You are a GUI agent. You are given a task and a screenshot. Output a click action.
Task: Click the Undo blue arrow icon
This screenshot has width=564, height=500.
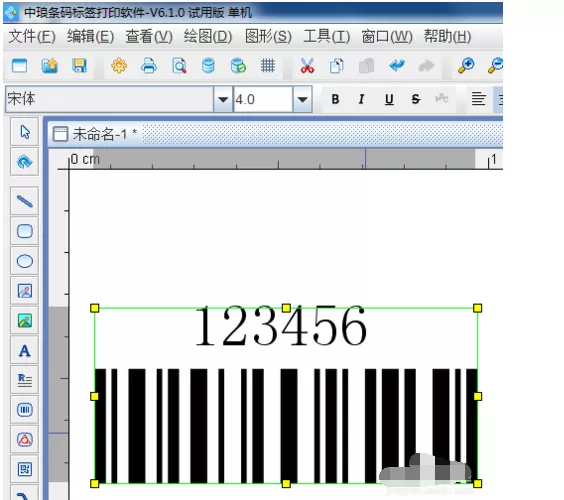(x=397, y=66)
